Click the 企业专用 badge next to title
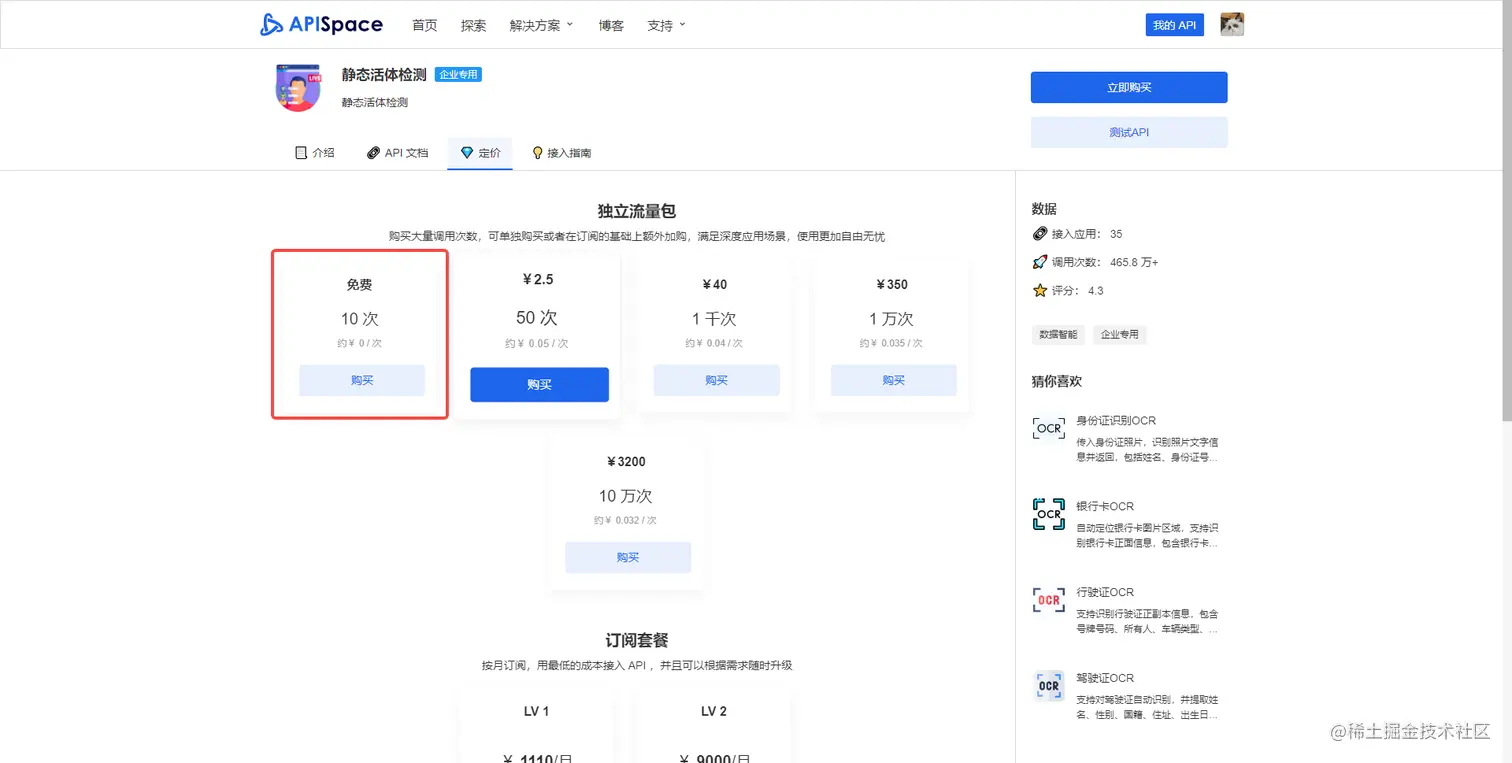The image size is (1512, 763). (458, 75)
